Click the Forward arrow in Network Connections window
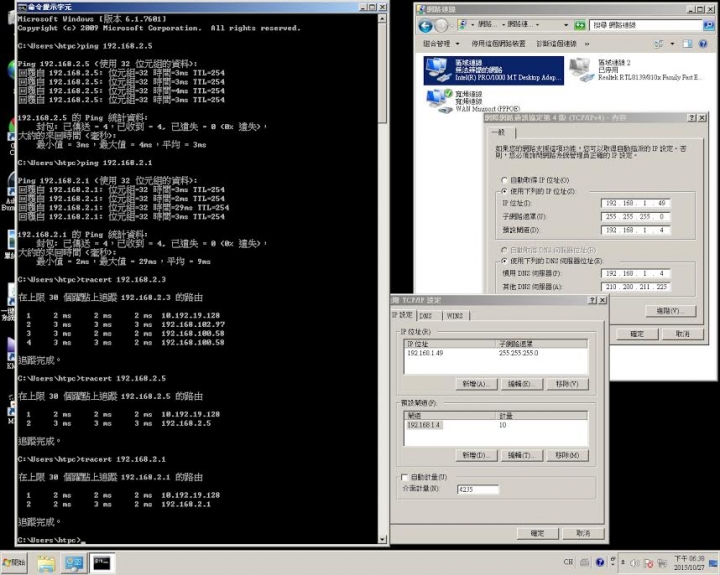 point(441,26)
